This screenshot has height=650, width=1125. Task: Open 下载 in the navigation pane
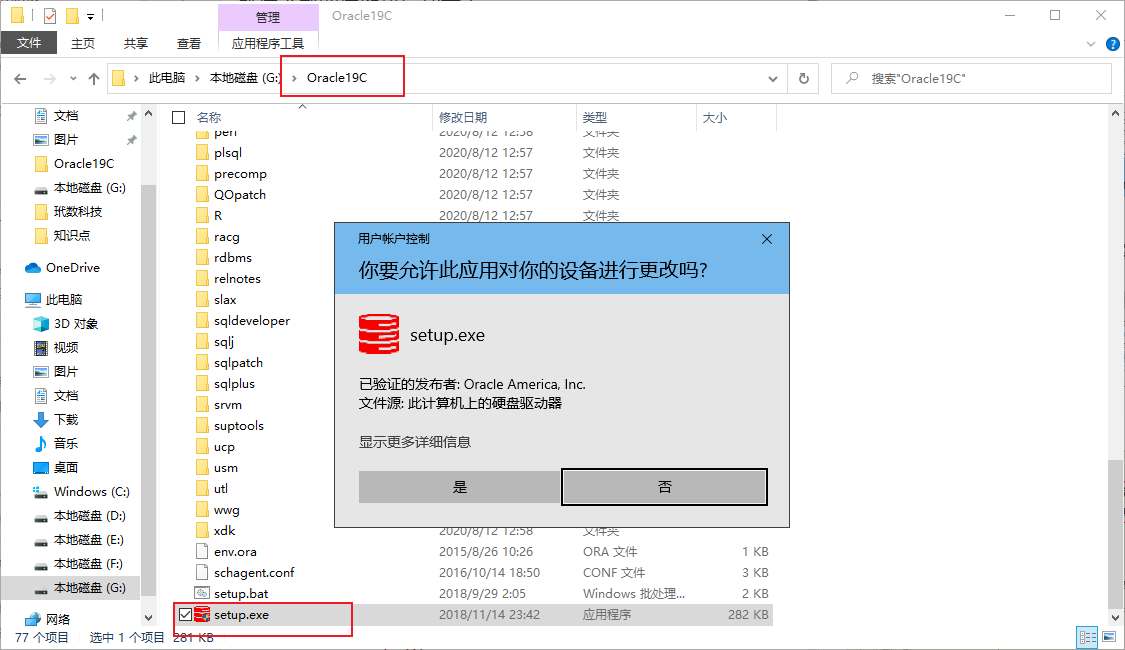66,420
